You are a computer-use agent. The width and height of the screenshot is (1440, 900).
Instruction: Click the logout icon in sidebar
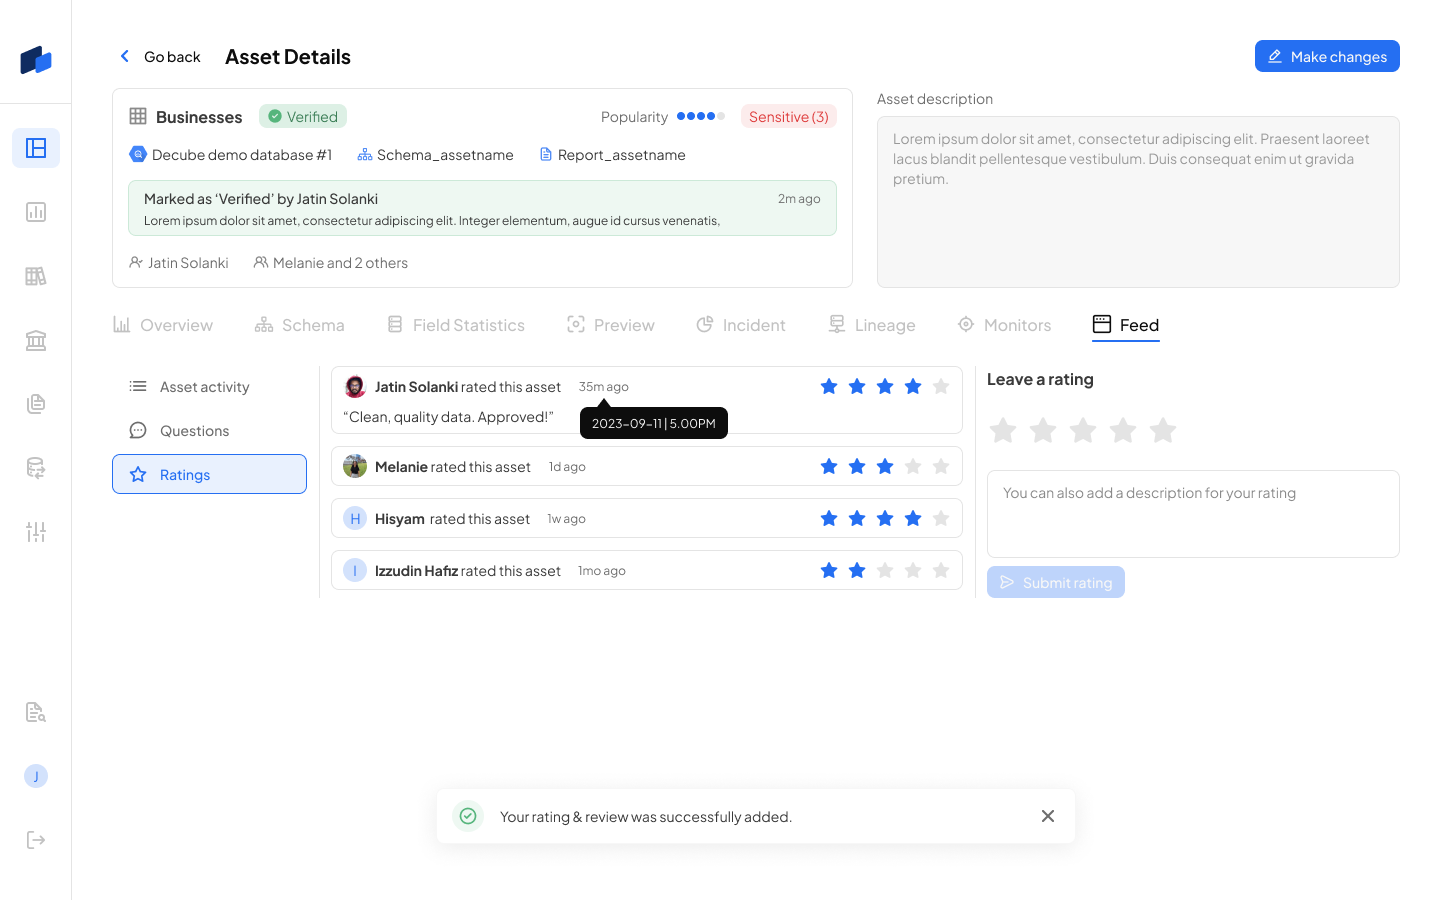(x=36, y=840)
